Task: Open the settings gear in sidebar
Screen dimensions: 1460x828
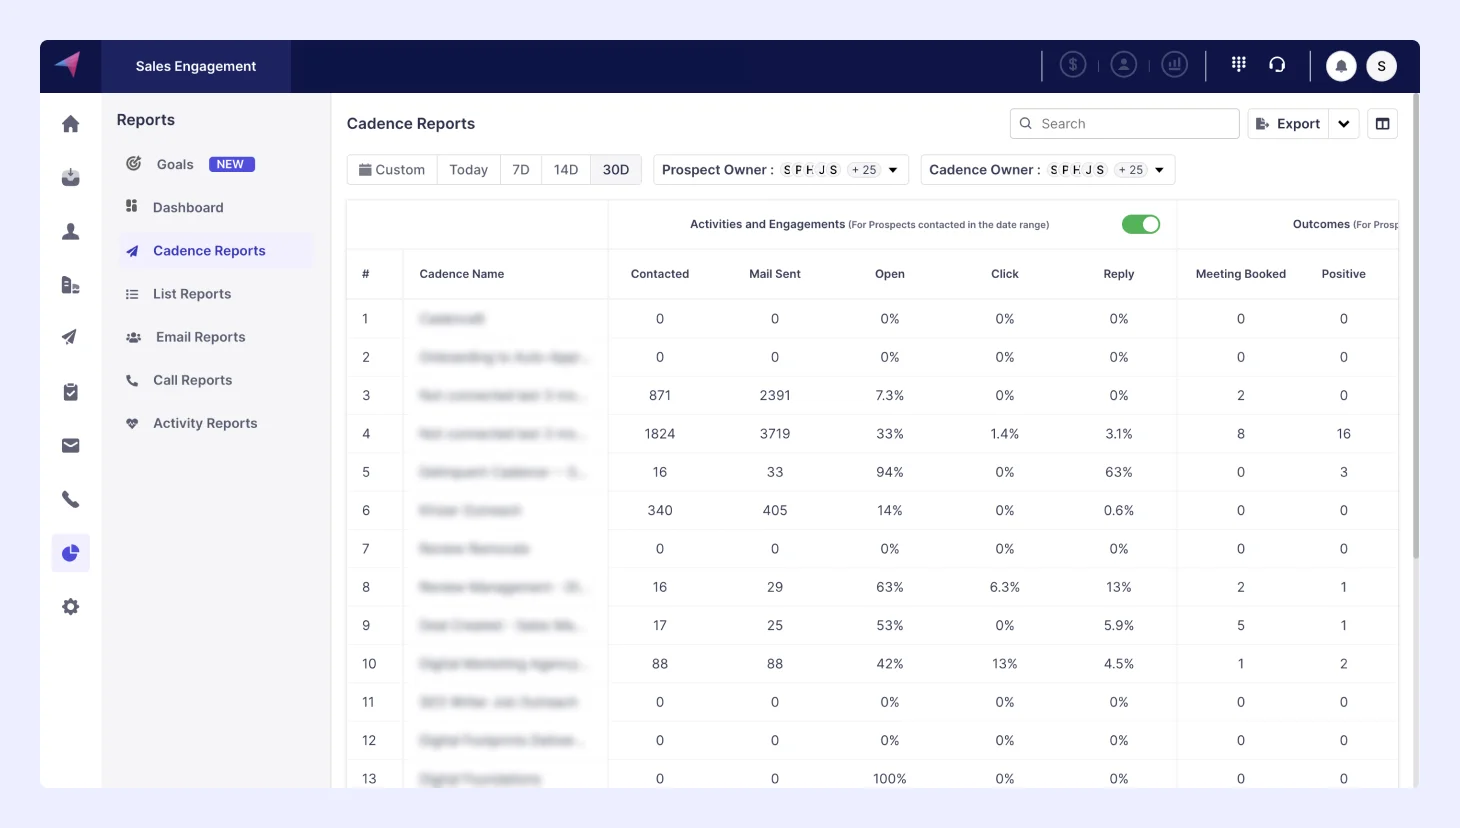Action: click(x=70, y=607)
